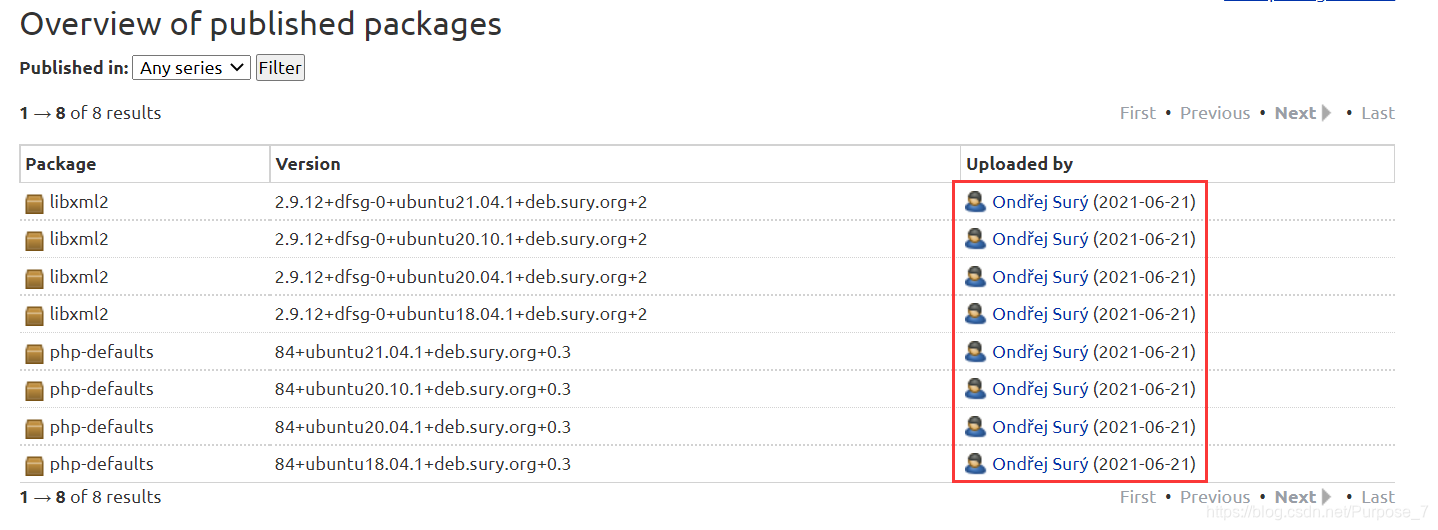Click version 2.9.12+dfsg-0+ubuntu20.10.1+deb.sury.org+2
Image resolution: width=1438 pixels, height=530 pixels.
coord(461,239)
